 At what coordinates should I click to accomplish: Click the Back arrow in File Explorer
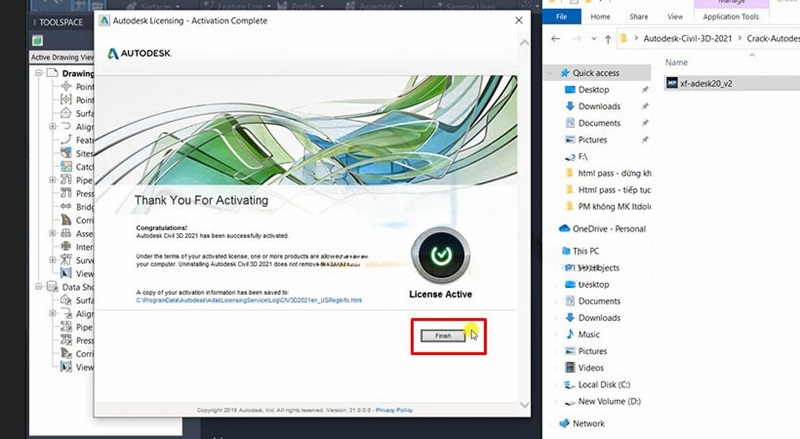555,40
